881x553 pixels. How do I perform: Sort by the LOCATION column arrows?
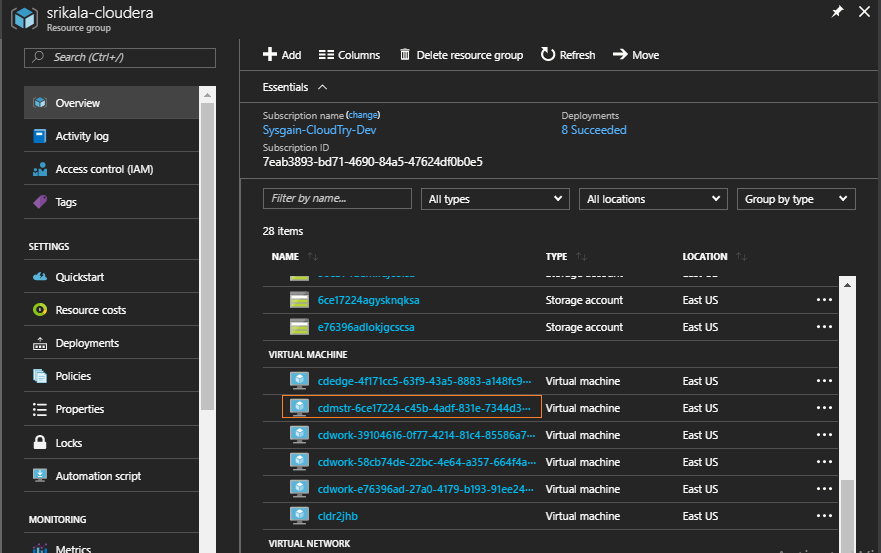tap(742, 256)
